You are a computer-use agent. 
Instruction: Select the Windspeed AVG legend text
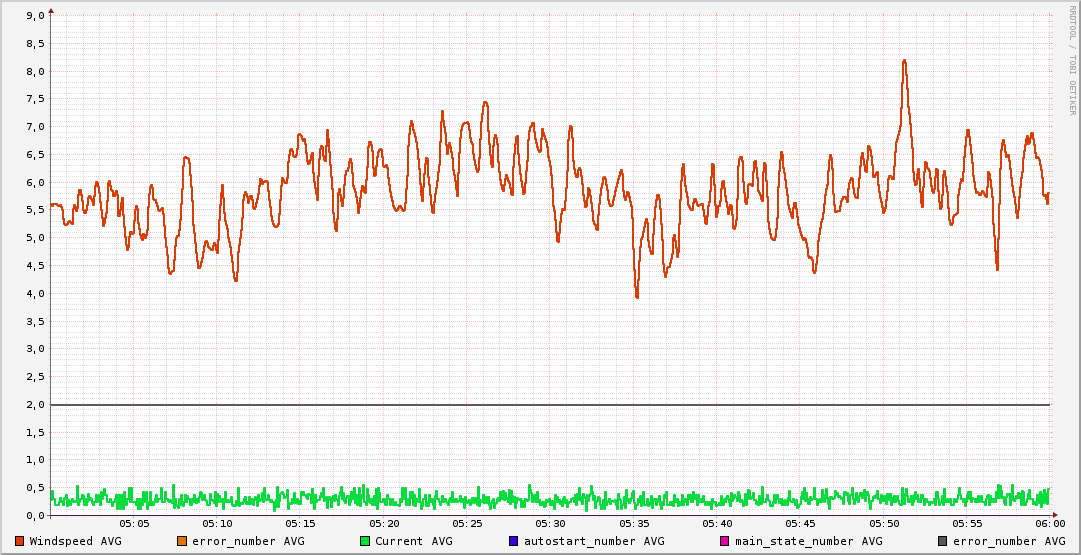75,541
